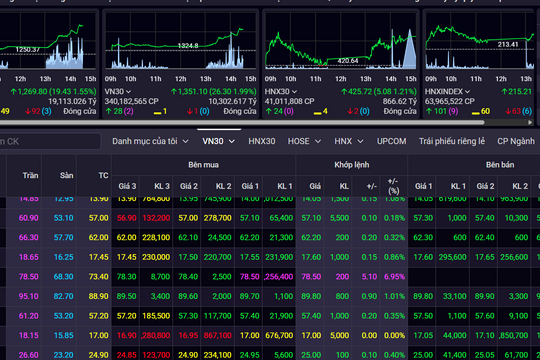Open the Trái phiếu riêng lẻ tab
The height and width of the screenshot is (360, 540).
[452, 141]
